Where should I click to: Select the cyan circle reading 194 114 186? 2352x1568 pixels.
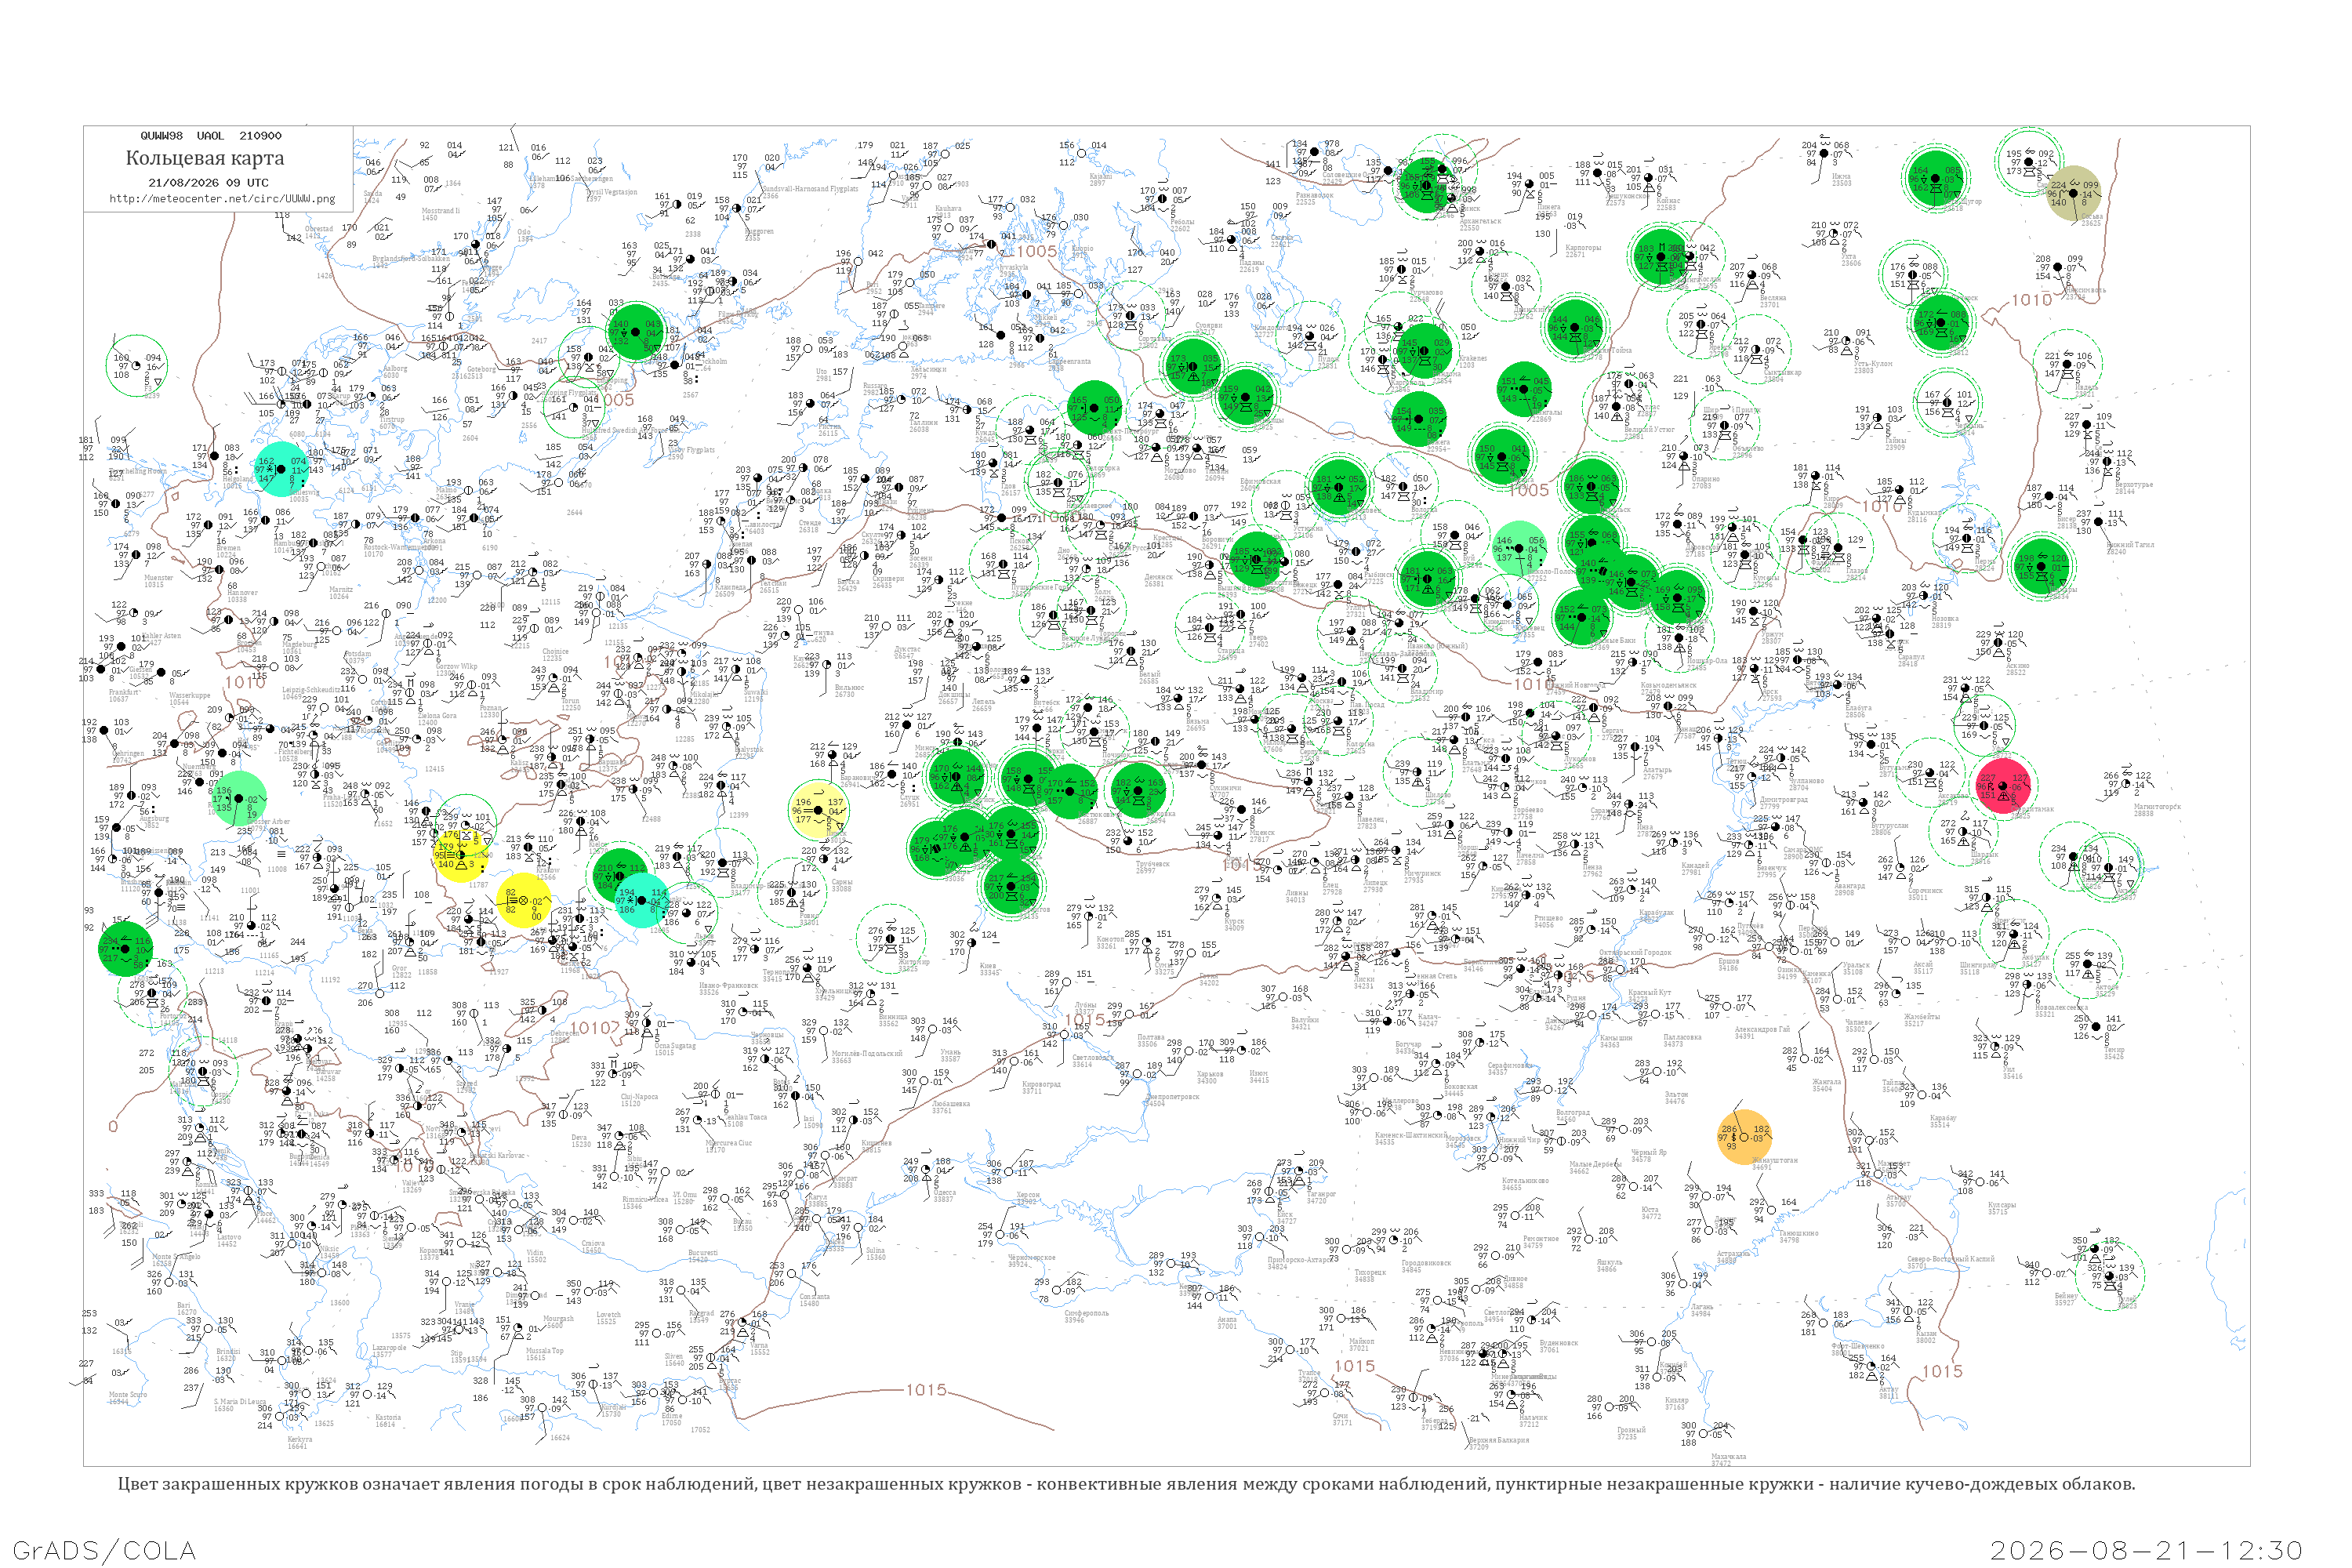[x=641, y=899]
